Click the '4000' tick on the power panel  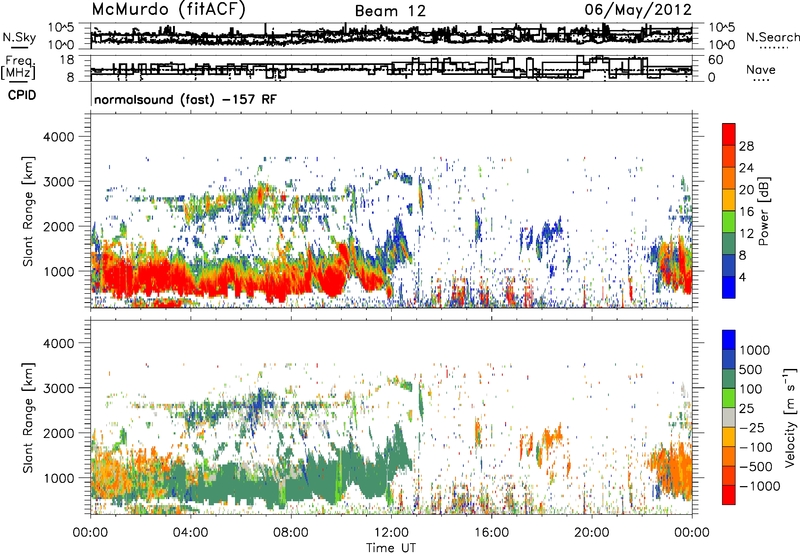(58, 137)
